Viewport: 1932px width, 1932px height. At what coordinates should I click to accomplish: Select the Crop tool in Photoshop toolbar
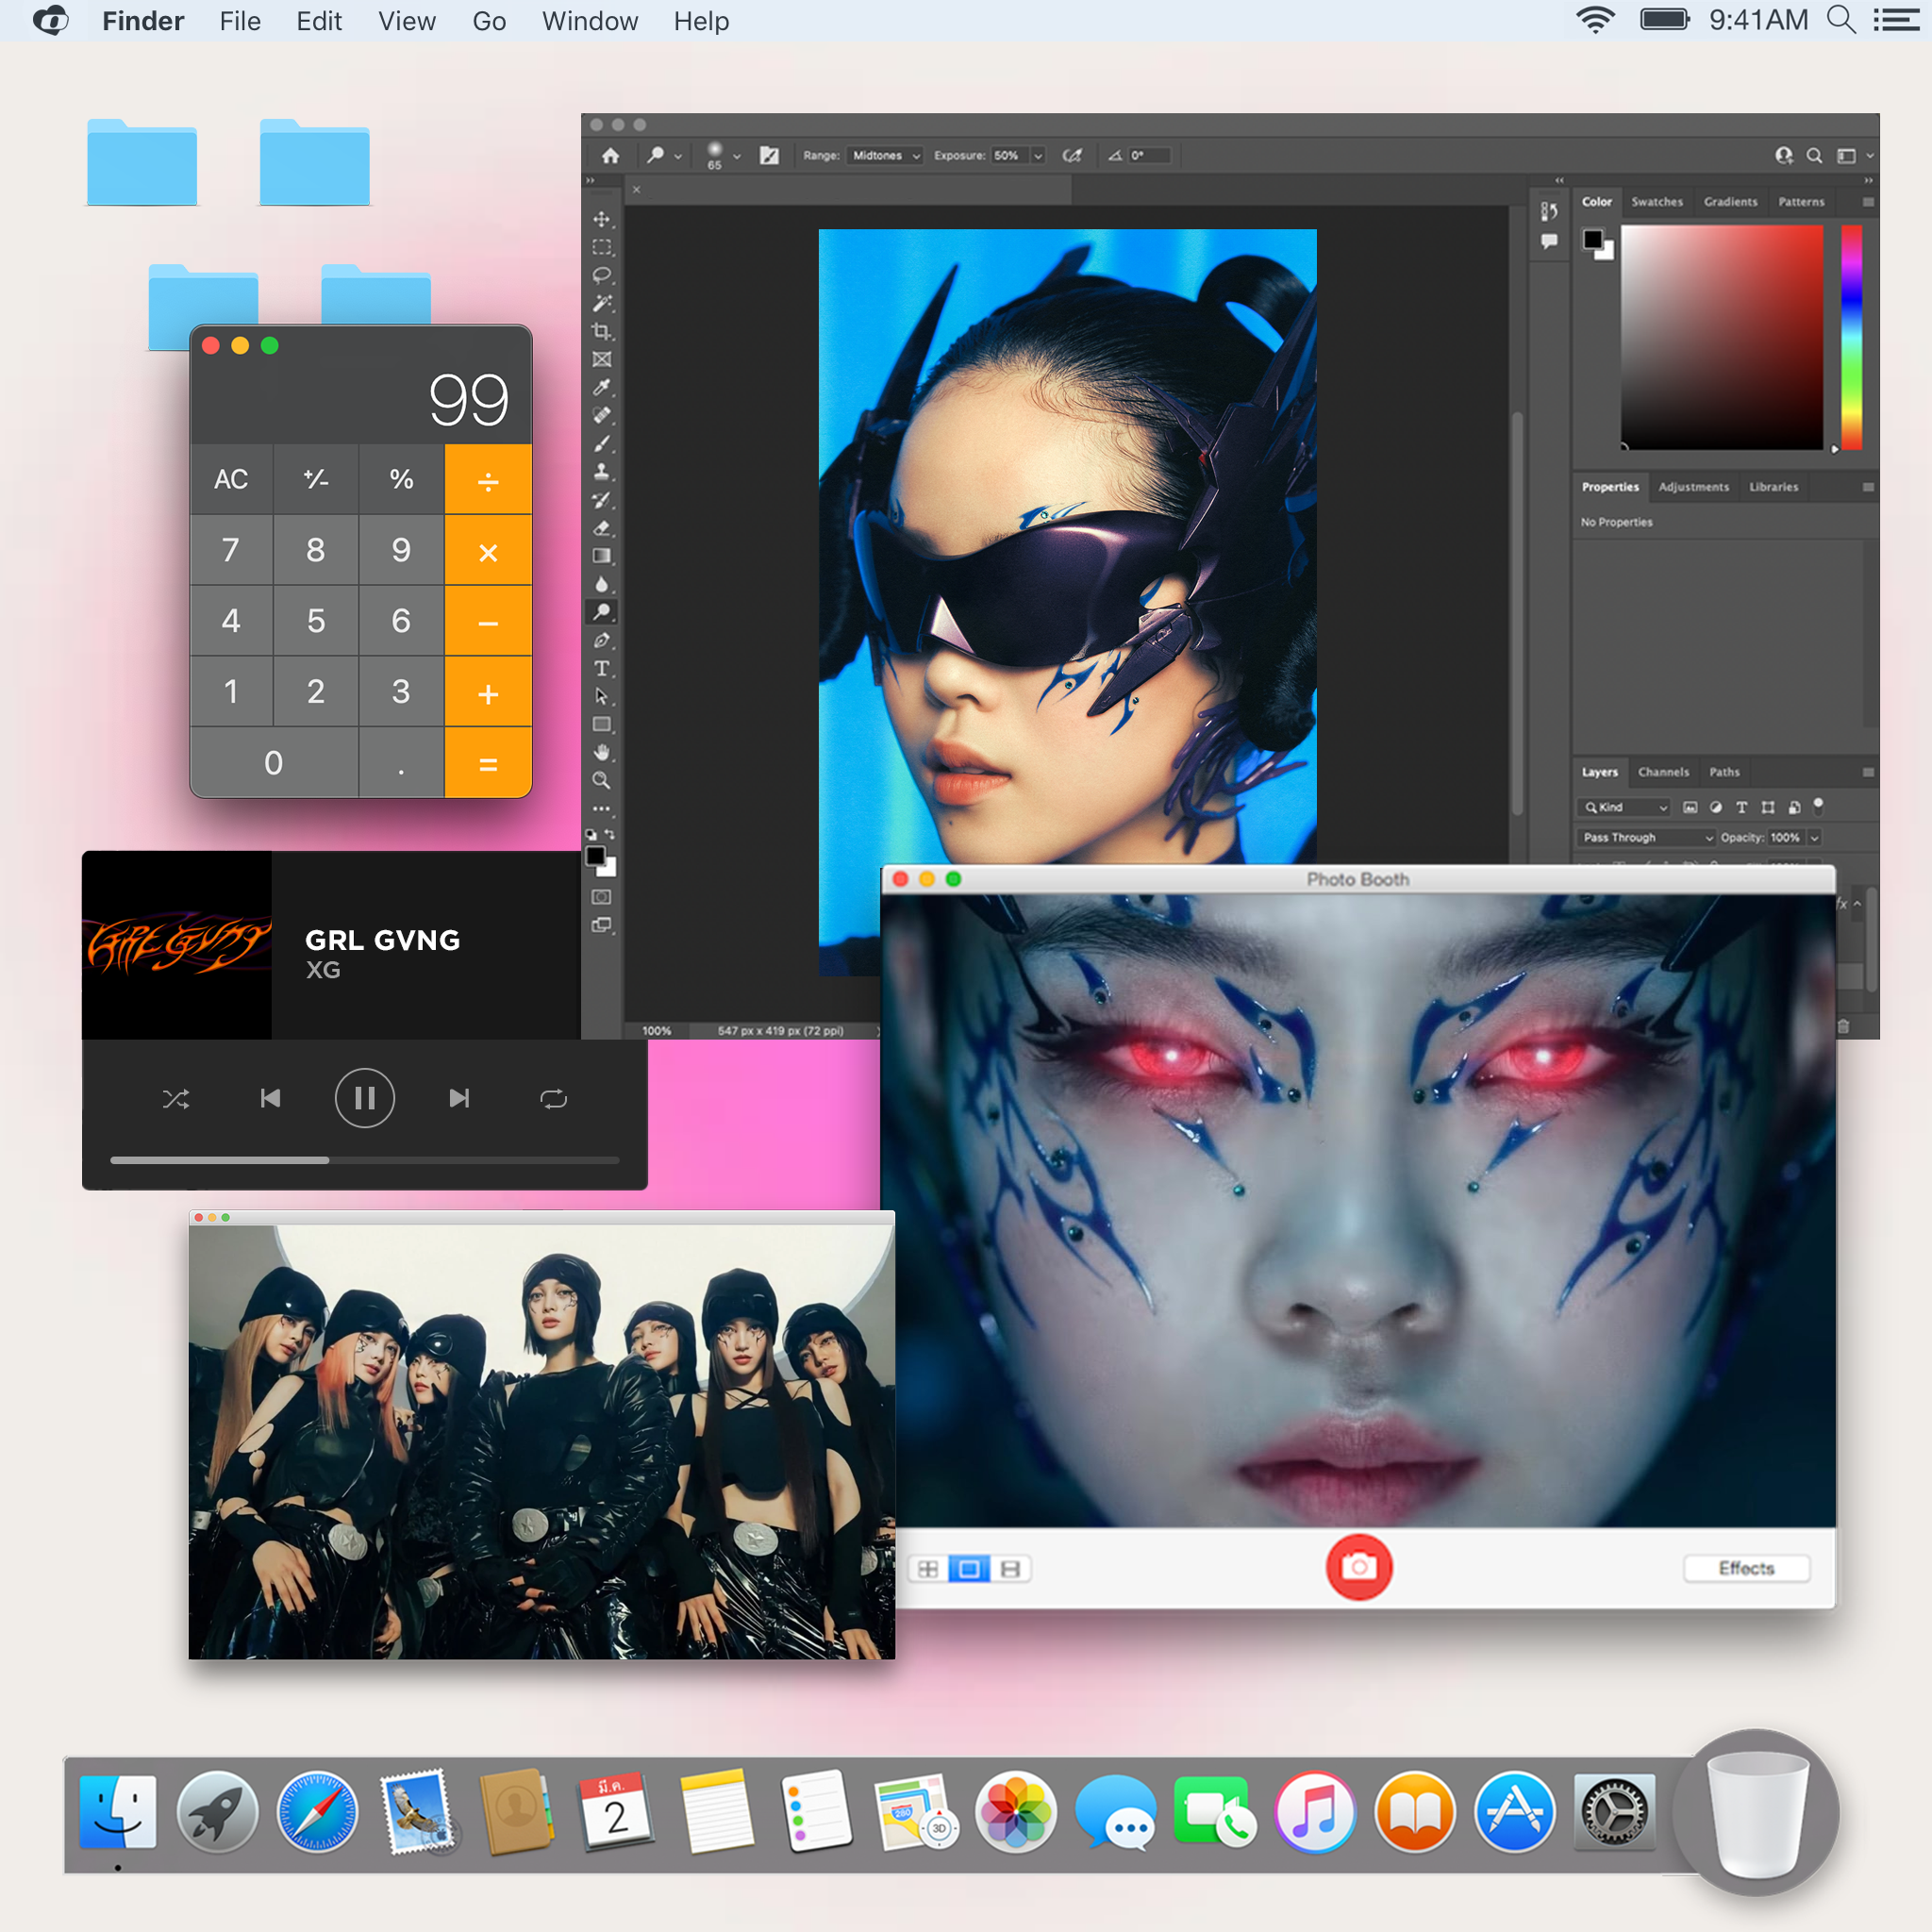click(x=601, y=331)
